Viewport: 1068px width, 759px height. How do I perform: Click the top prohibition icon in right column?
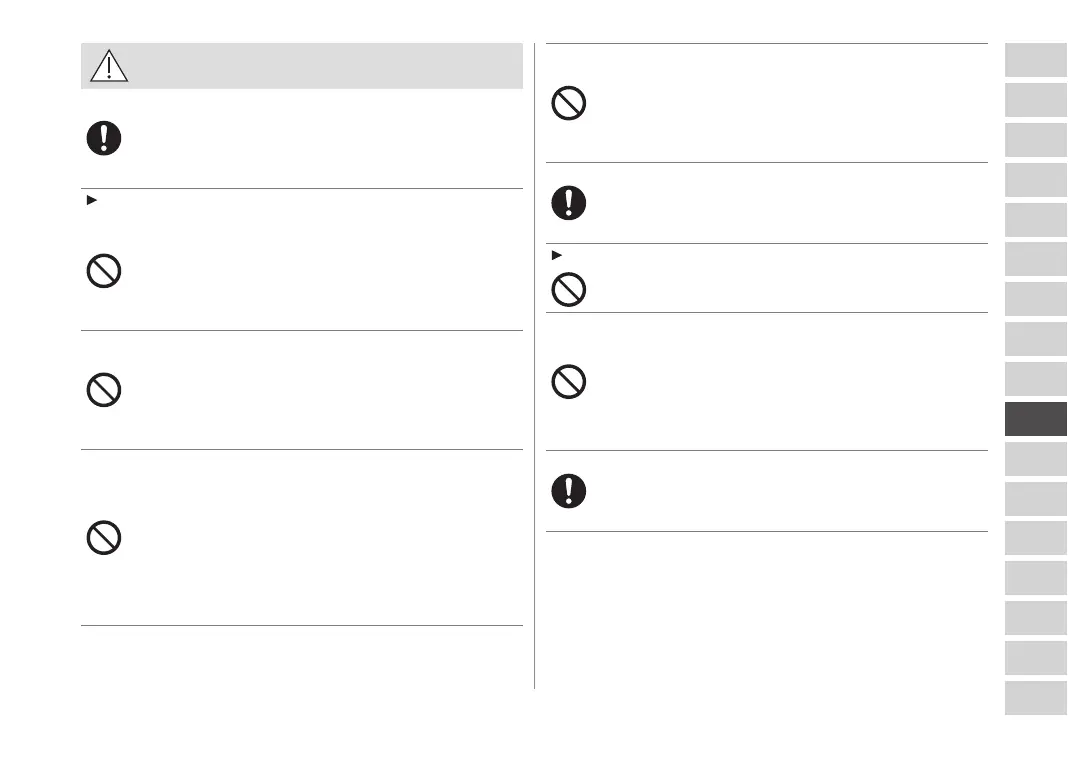pos(569,104)
